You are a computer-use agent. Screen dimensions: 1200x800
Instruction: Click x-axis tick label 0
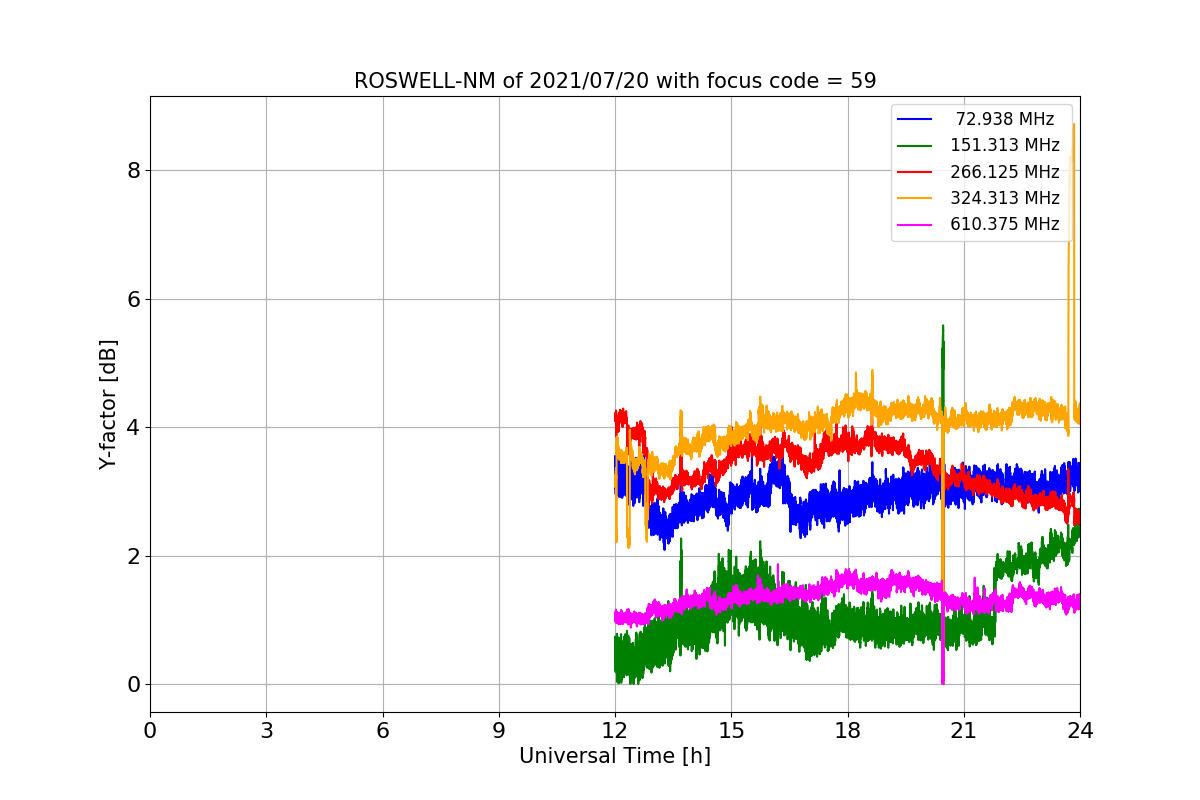[150, 731]
